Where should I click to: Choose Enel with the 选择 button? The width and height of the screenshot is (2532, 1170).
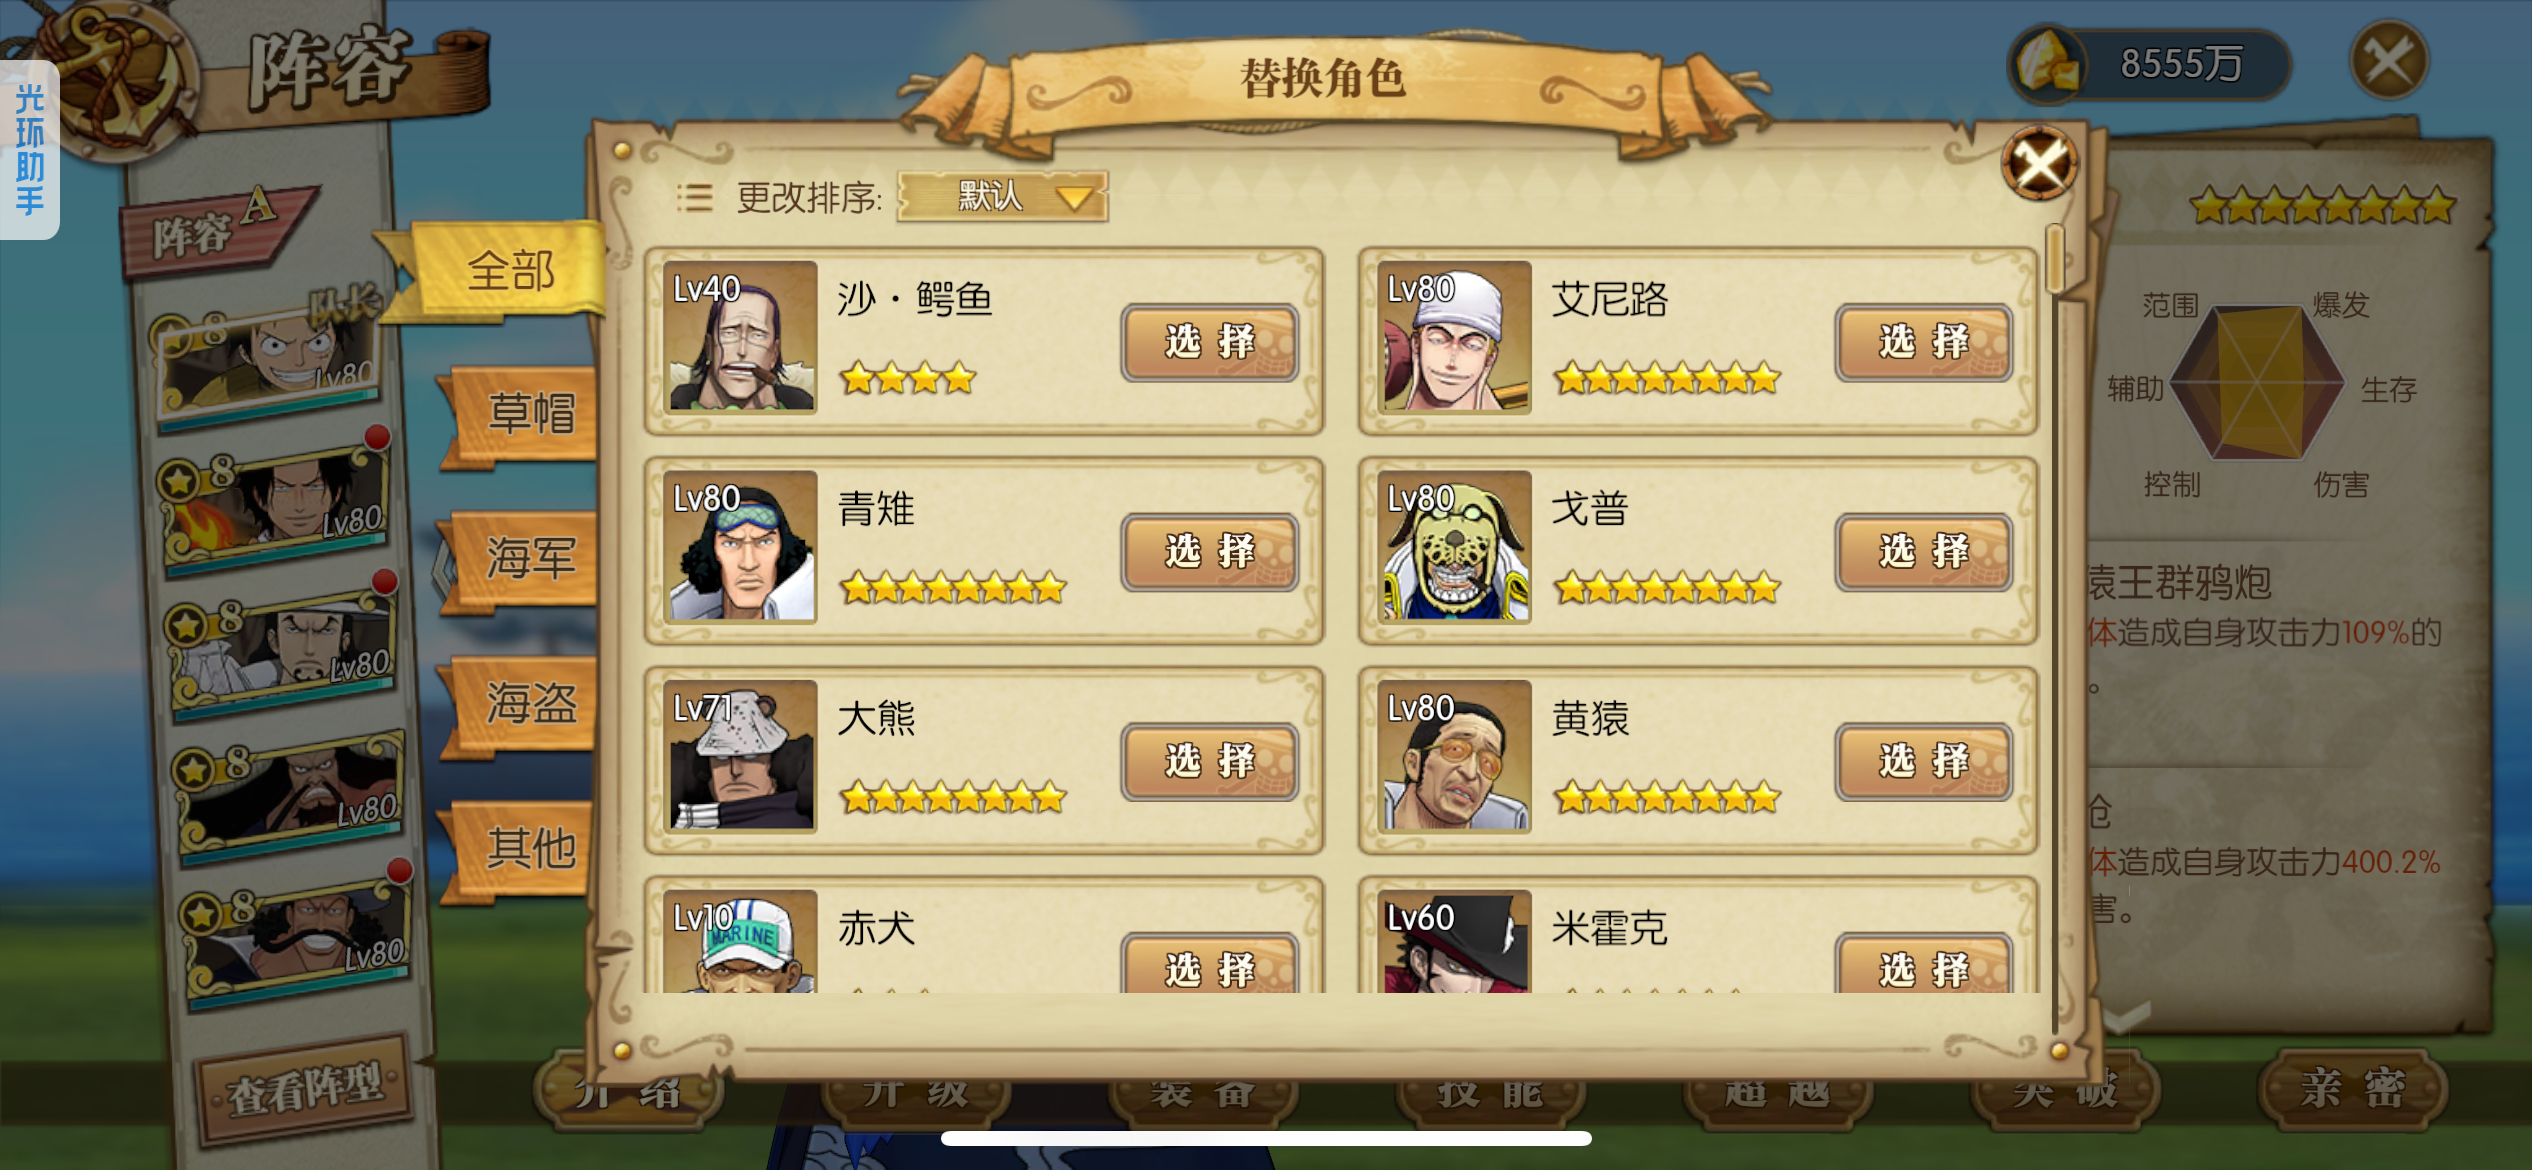point(1923,343)
